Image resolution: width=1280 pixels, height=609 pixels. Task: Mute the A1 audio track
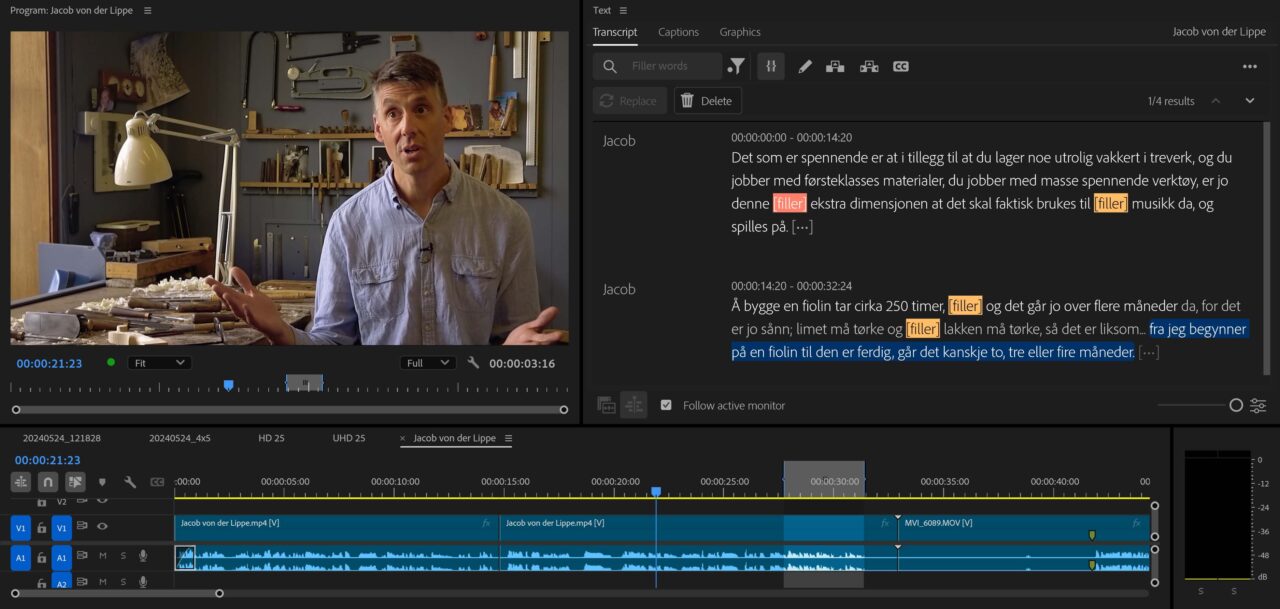[x=103, y=555]
